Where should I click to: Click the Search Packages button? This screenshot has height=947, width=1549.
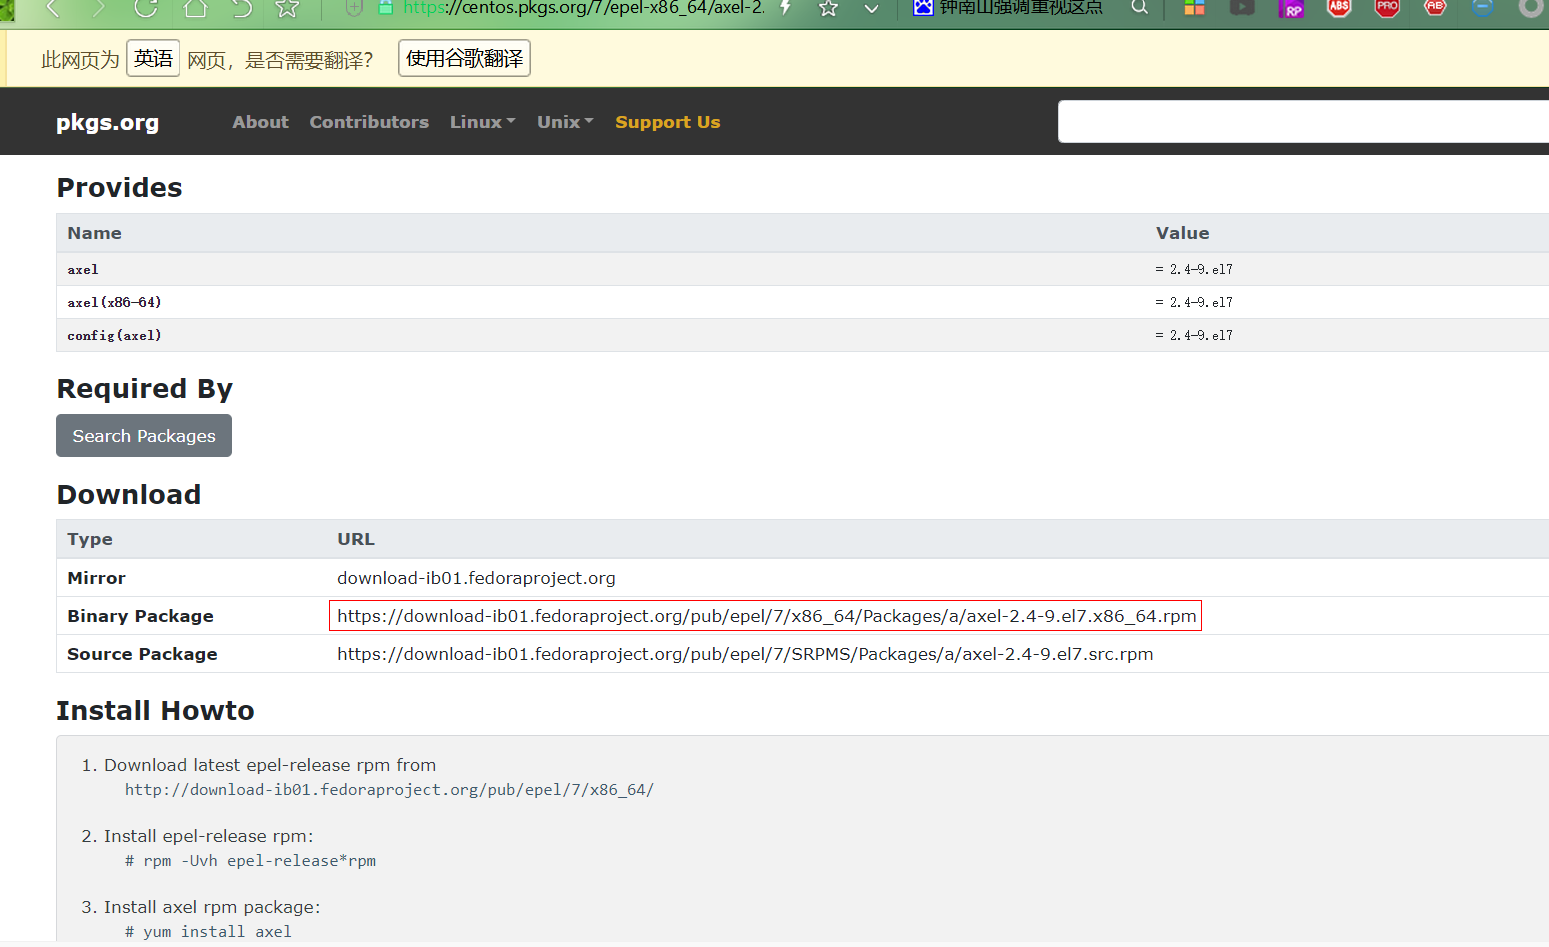coord(144,436)
